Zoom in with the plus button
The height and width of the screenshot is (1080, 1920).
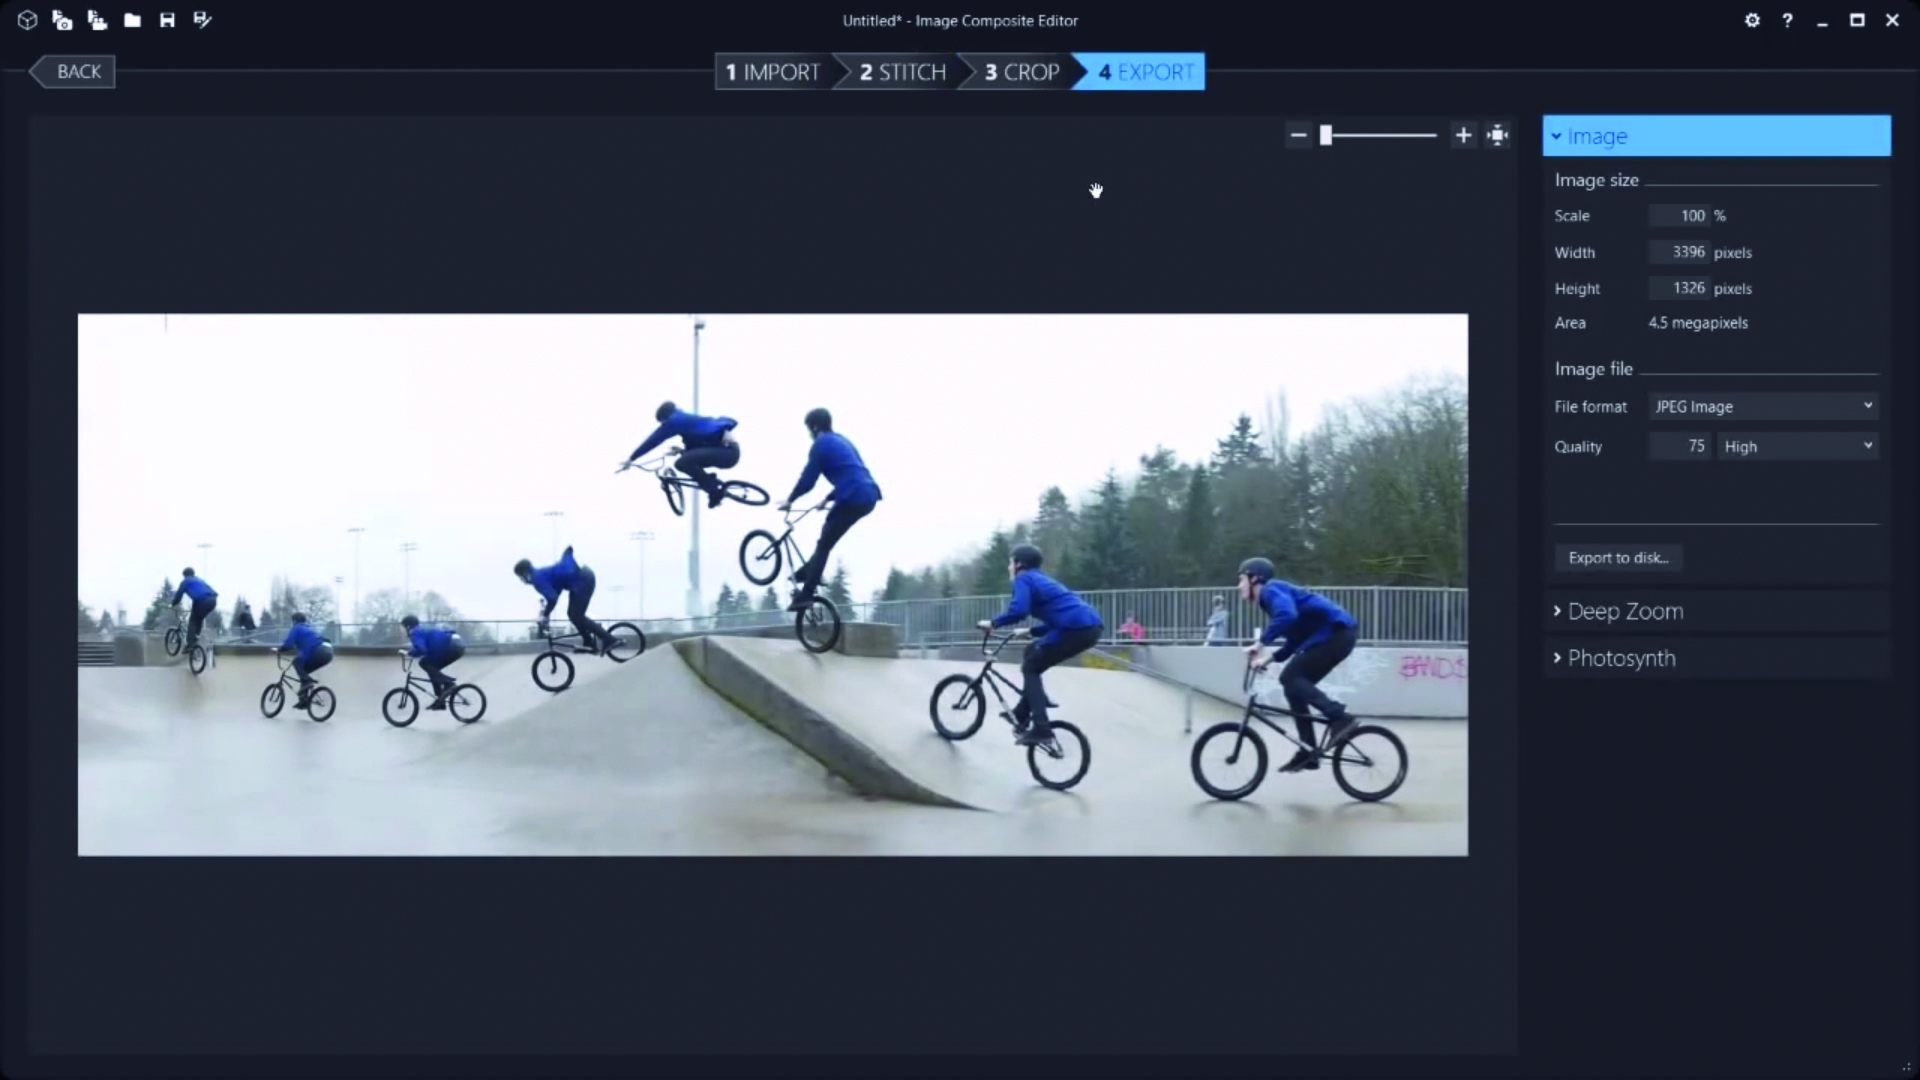1463,135
